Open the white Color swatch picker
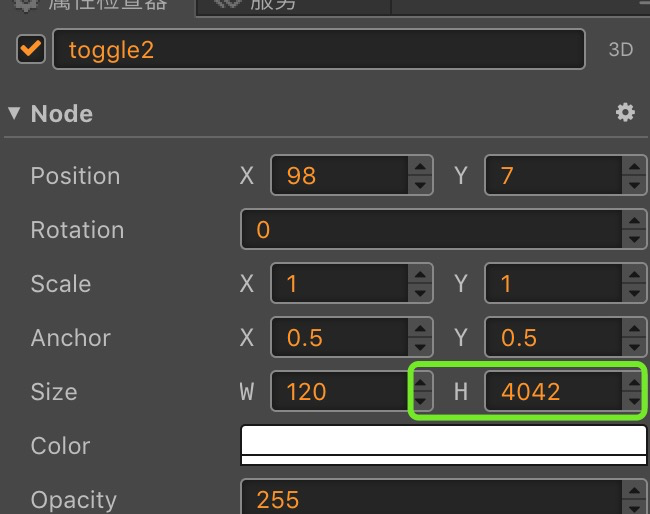Viewport: 650px width, 514px height. pos(444,445)
